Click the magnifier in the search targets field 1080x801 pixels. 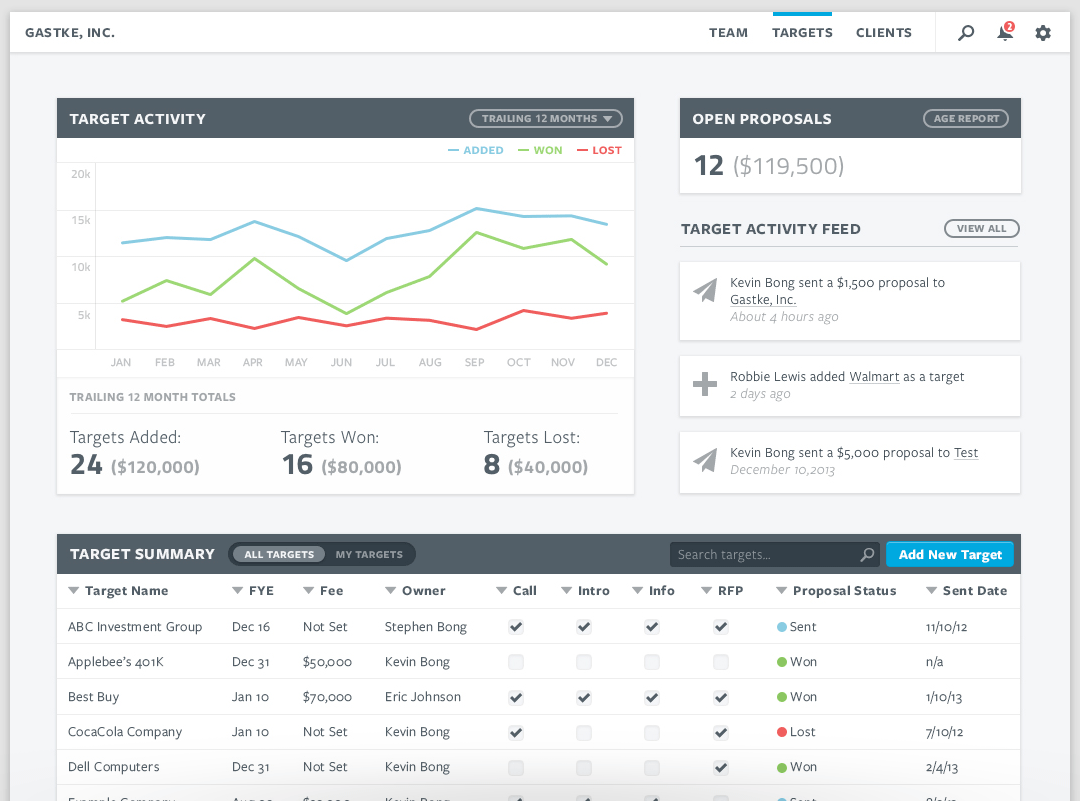click(866, 554)
